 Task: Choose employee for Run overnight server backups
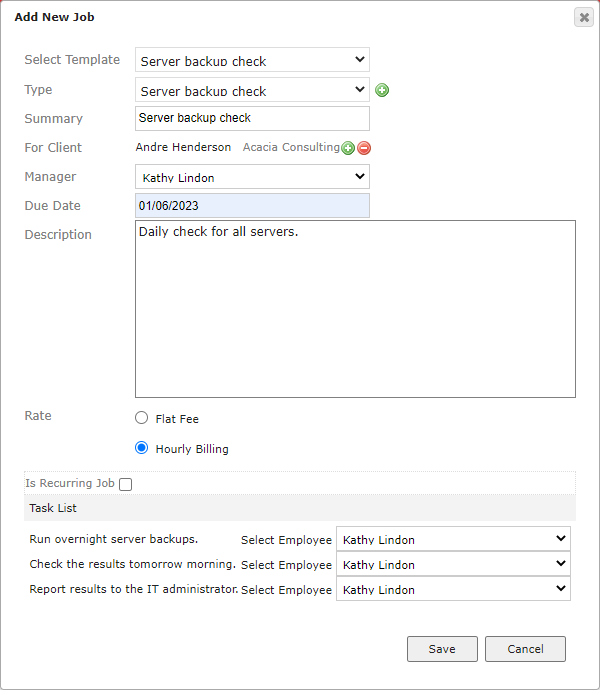453,539
